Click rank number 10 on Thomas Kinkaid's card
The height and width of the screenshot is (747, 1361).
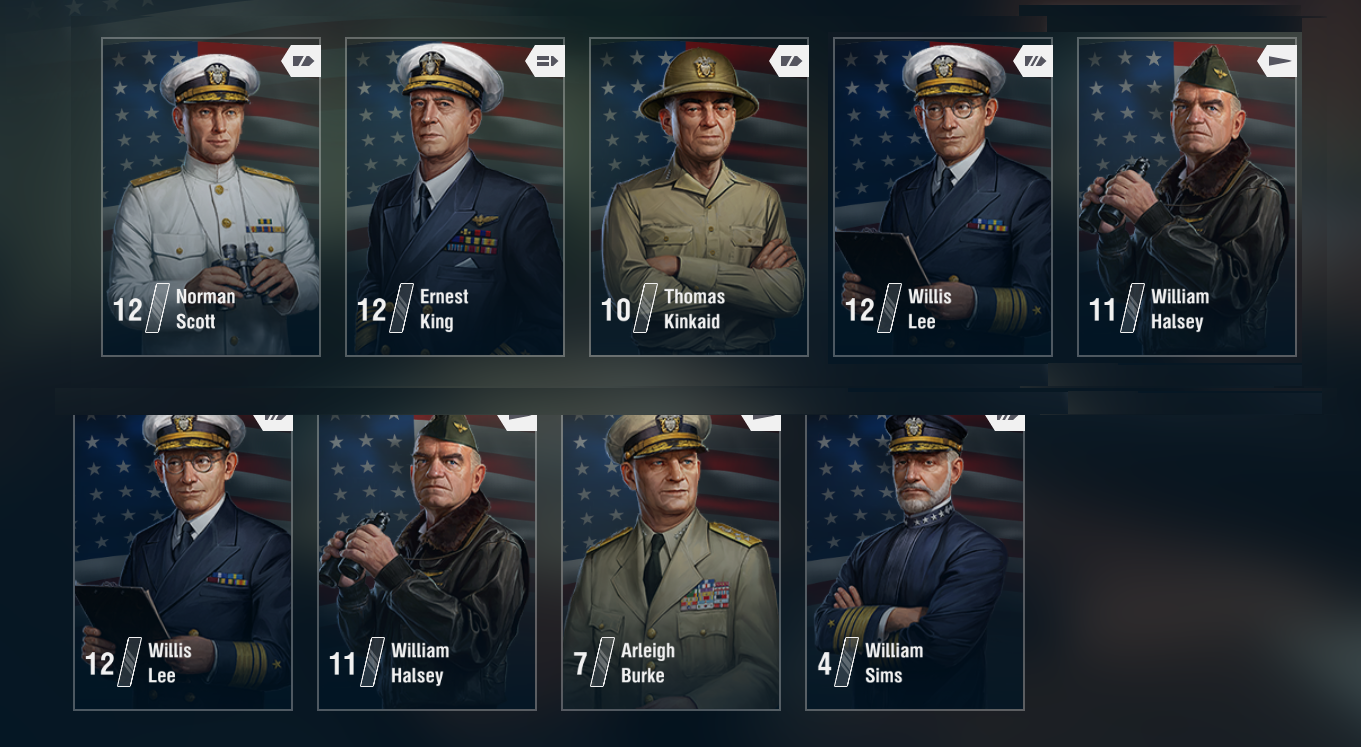[x=616, y=310]
